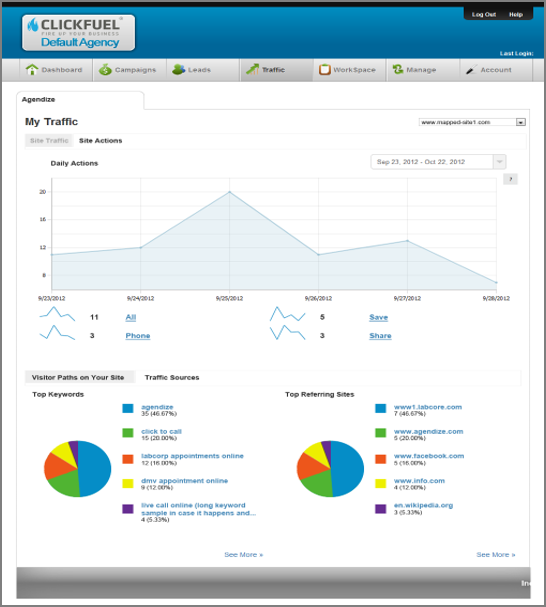
Task: Click the orange swatch beside www.facebook.com
Action: 381,459
